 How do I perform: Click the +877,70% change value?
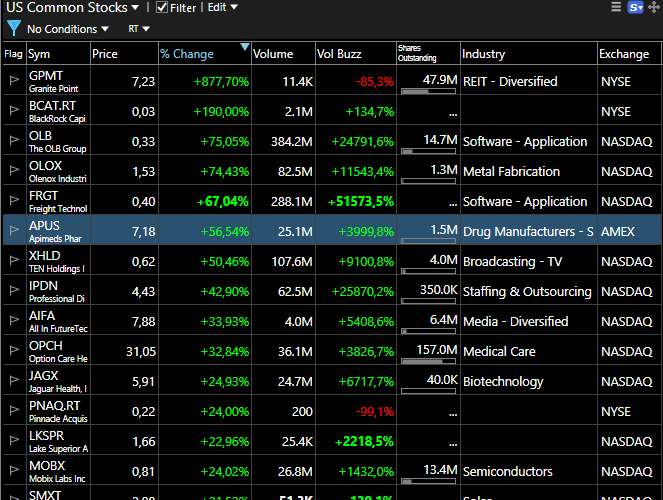221,81
